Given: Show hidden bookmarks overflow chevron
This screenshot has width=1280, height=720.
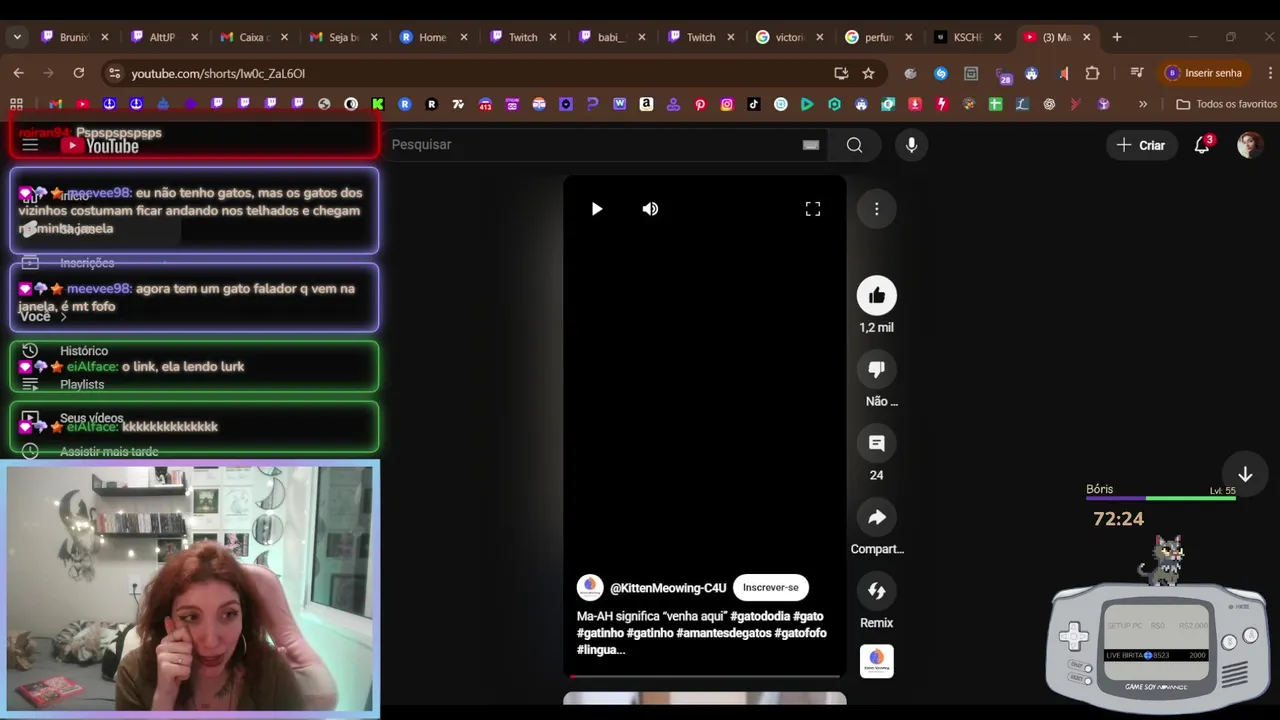Looking at the screenshot, I should coord(1143,104).
